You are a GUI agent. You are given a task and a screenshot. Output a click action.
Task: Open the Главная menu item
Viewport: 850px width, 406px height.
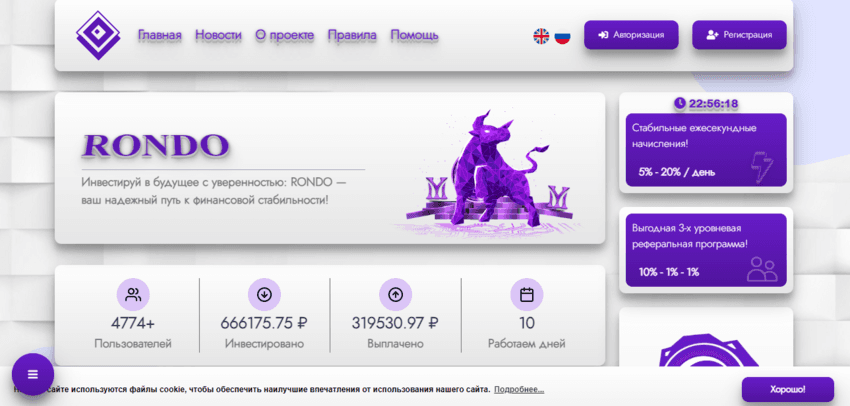point(160,36)
